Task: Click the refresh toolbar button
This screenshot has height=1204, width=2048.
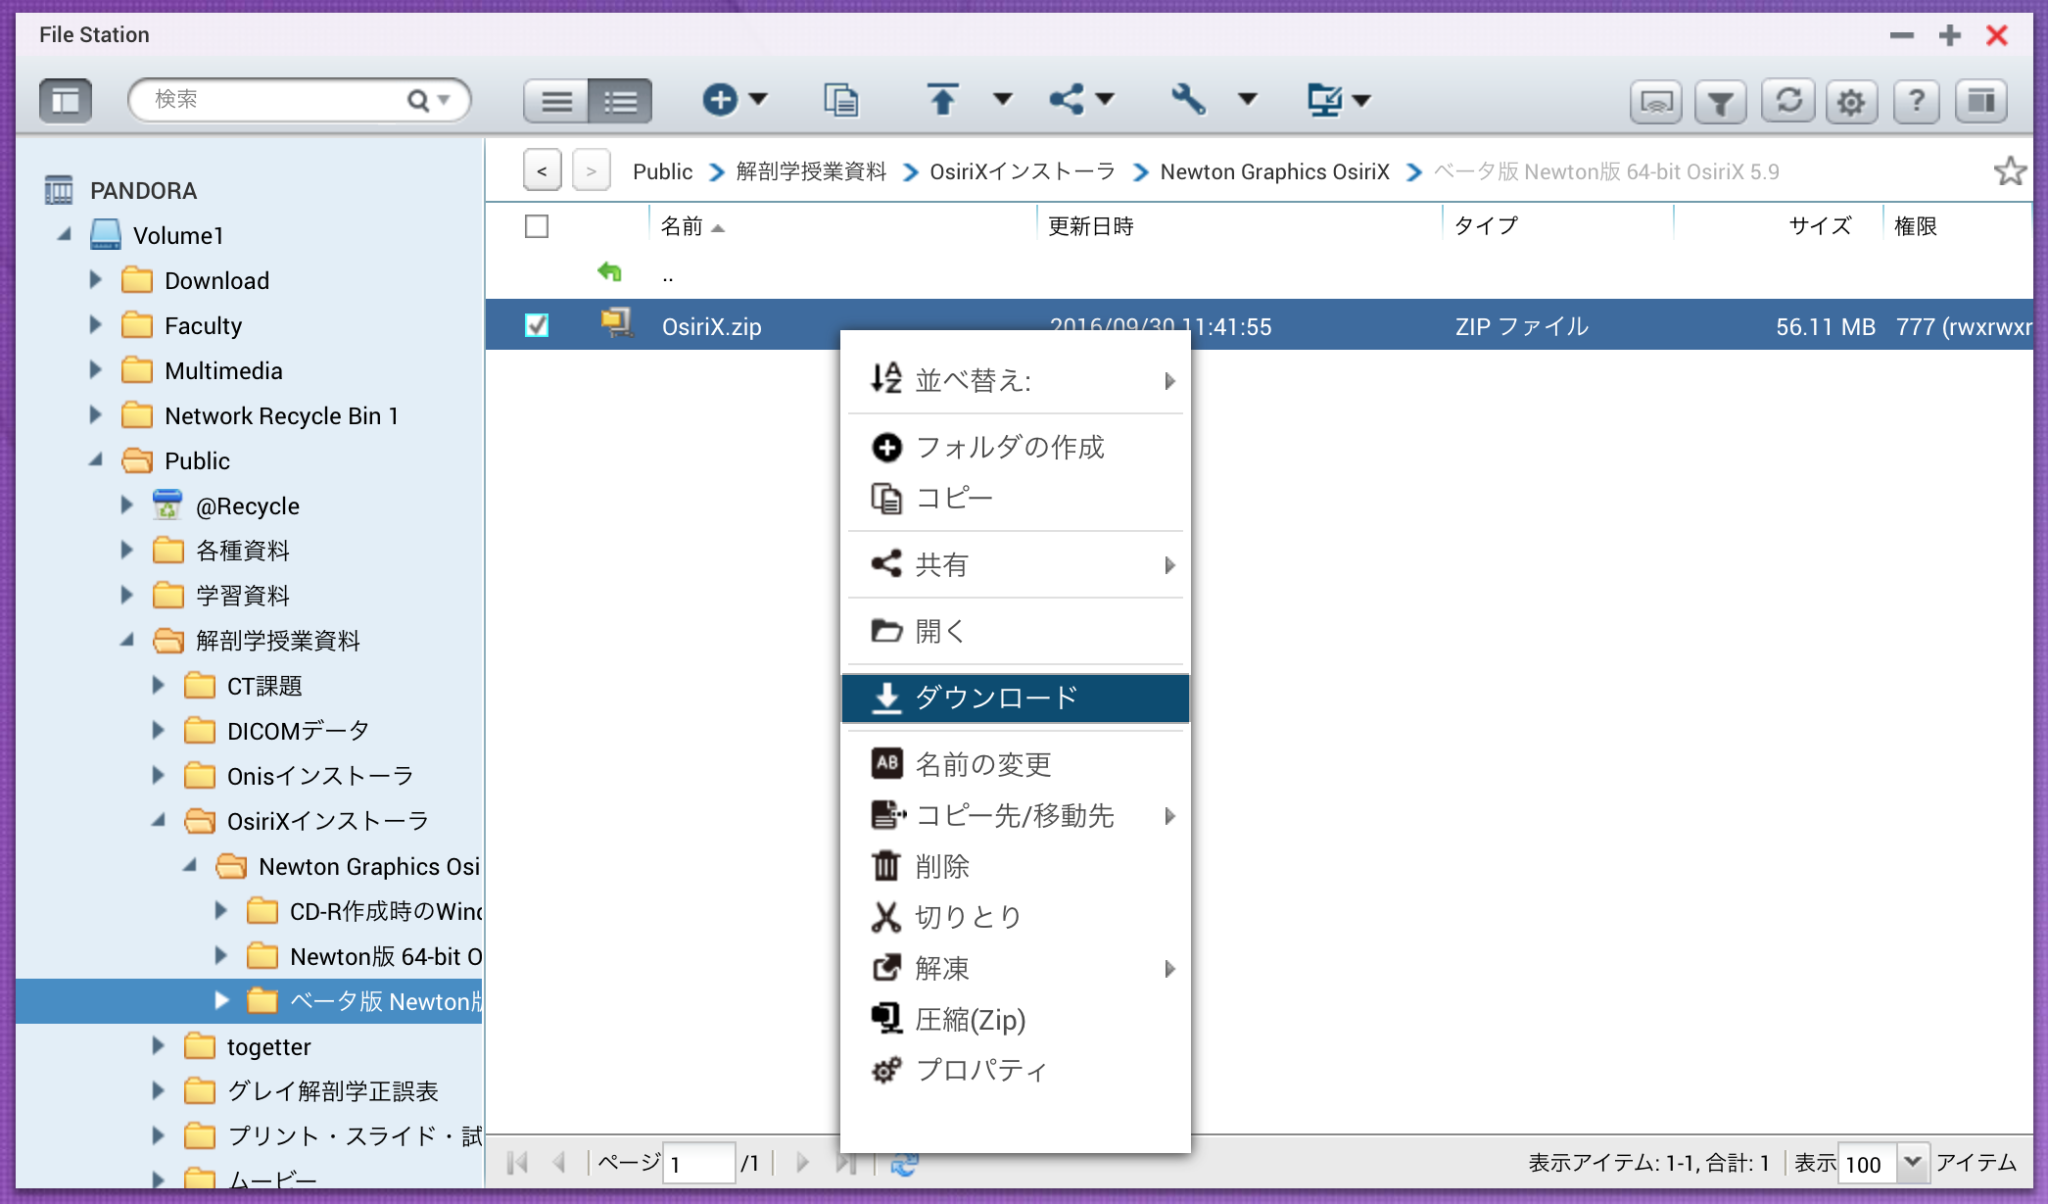Action: tap(1788, 101)
